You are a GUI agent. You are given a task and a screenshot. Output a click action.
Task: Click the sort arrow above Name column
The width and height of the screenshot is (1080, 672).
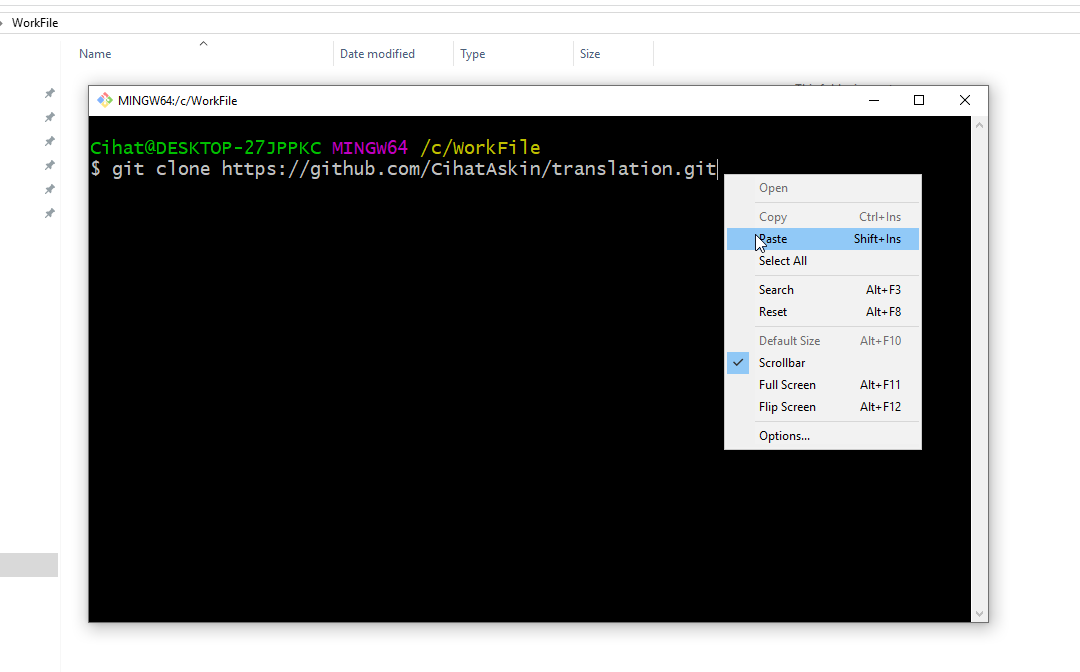click(x=203, y=43)
